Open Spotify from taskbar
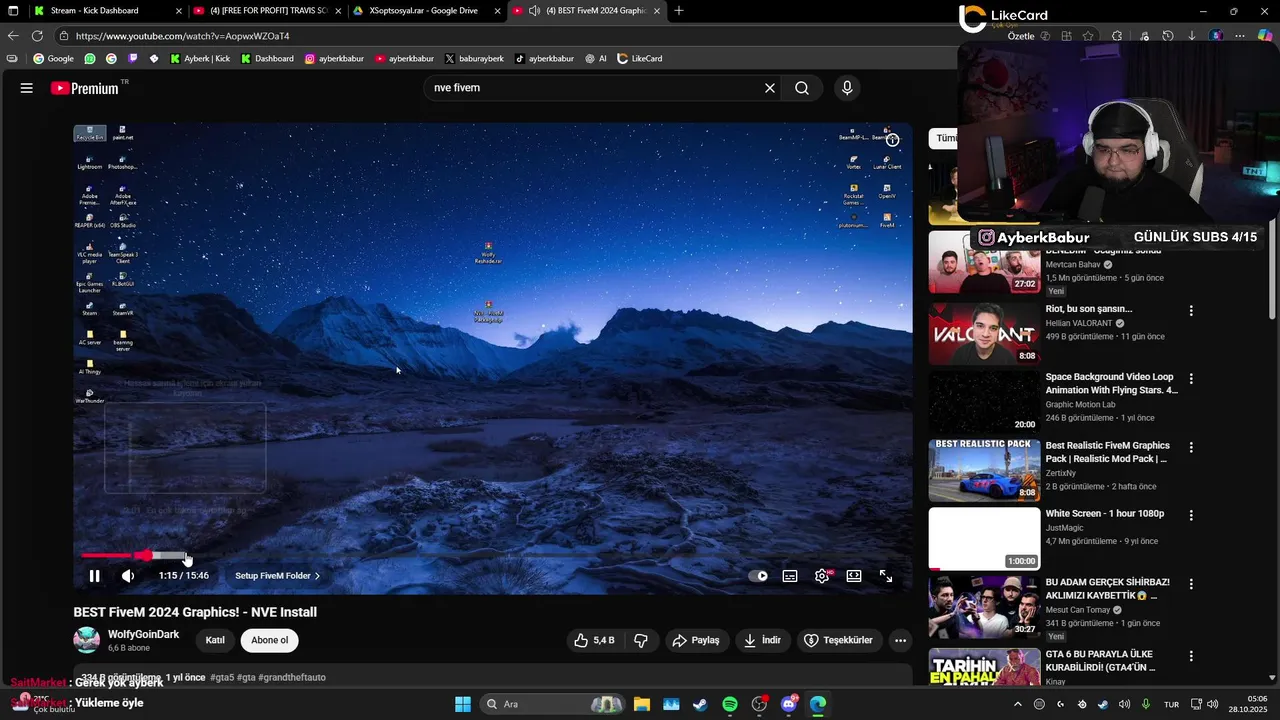The width and height of the screenshot is (1280, 720). coord(730,704)
